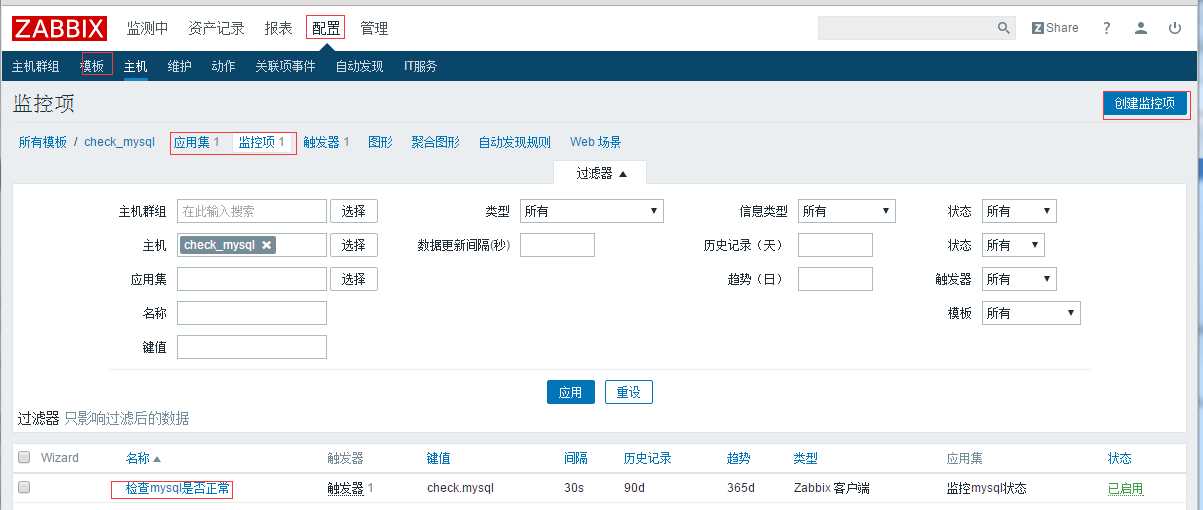Focus 历史记录（天） input
Image resolution: width=1203 pixels, height=510 pixels.
[x=835, y=245]
